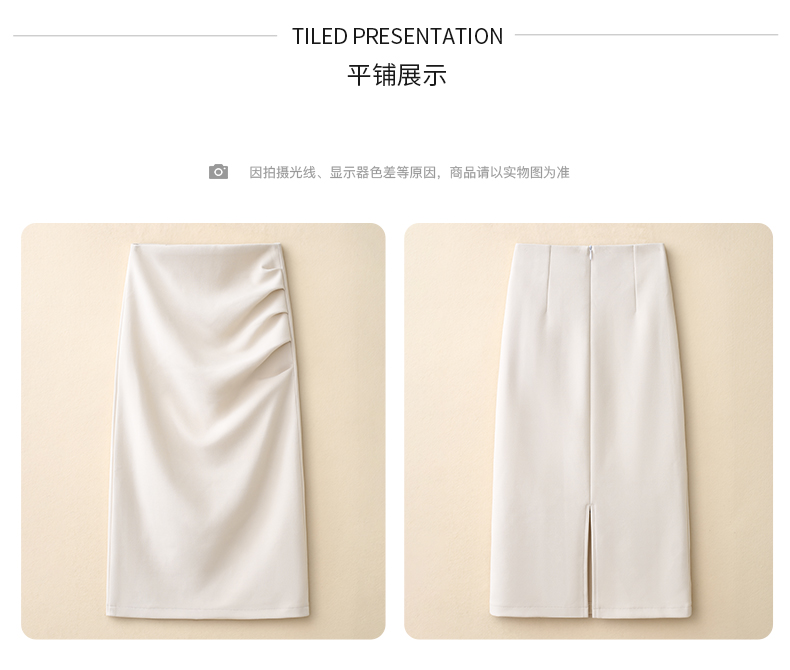Click the horizontal line right of heading
The height and width of the screenshot is (670, 790).
click(x=646, y=35)
